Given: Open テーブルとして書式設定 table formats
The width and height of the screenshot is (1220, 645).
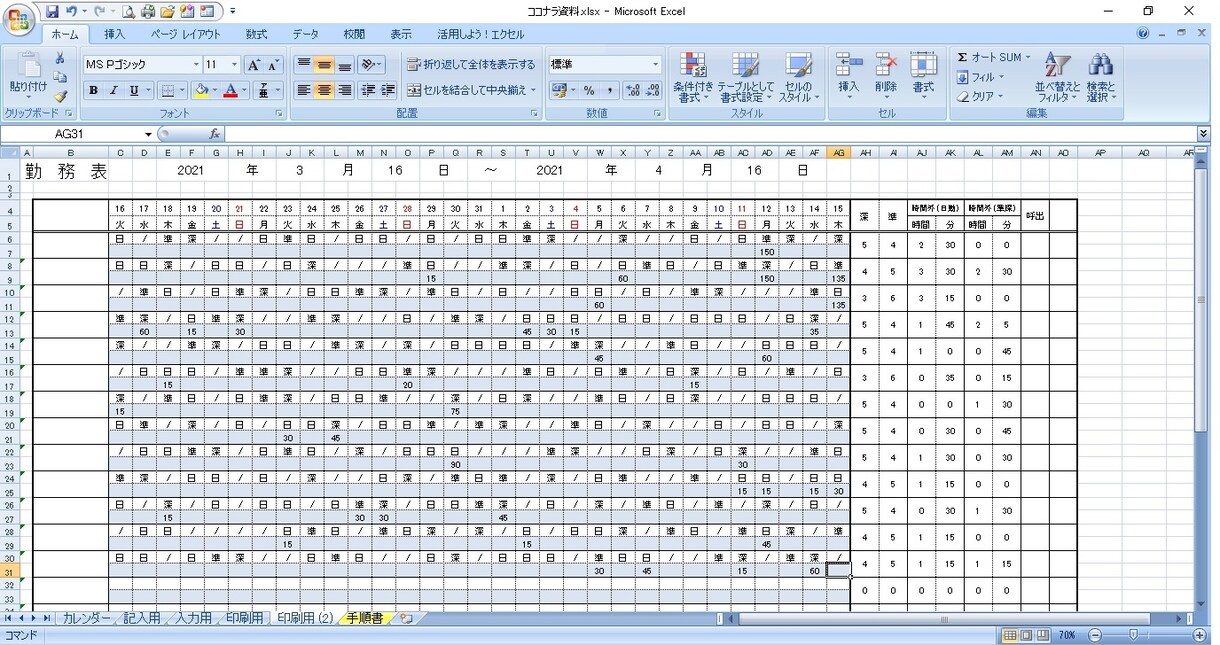Looking at the screenshot, I should click(746, 77).
